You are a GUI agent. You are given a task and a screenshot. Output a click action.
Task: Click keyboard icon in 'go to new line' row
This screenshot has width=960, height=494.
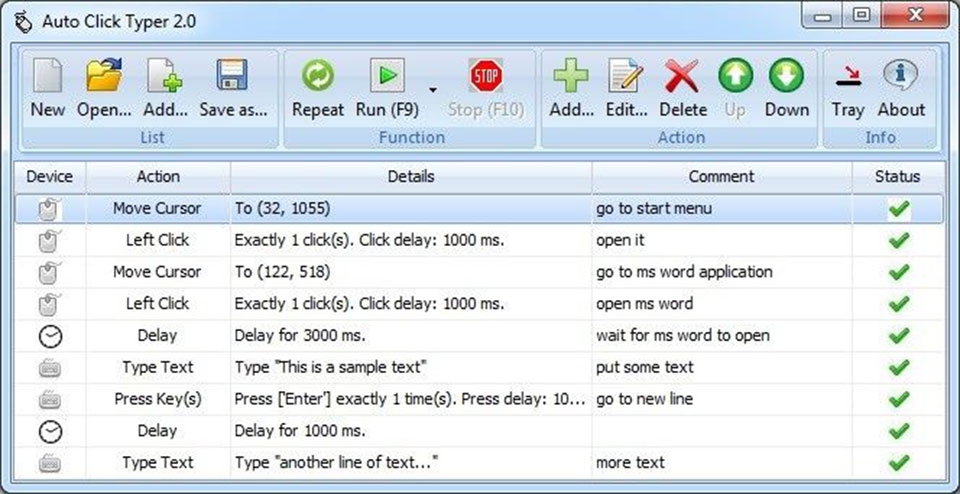[50, 400]
